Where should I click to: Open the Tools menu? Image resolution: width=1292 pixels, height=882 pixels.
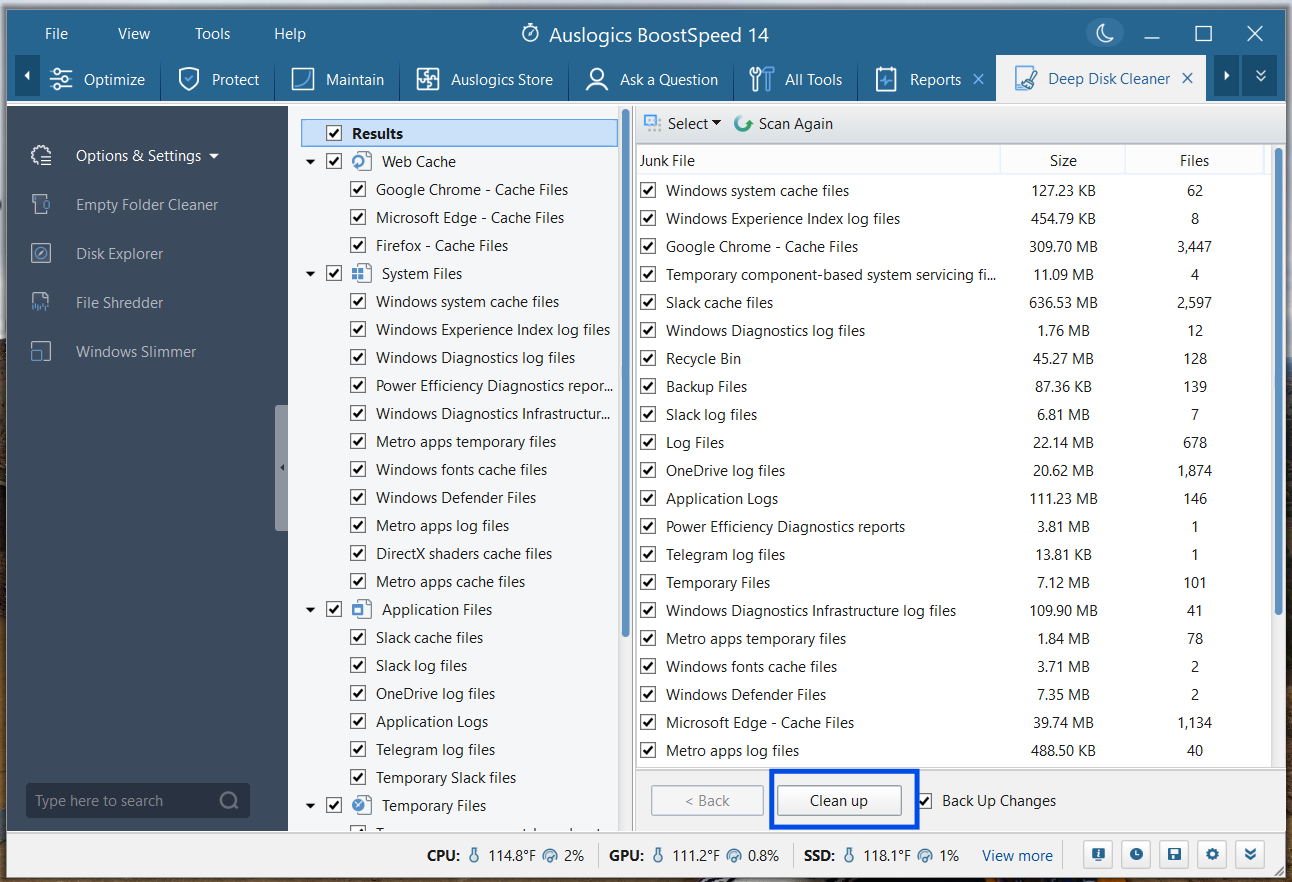click(212, 34)
